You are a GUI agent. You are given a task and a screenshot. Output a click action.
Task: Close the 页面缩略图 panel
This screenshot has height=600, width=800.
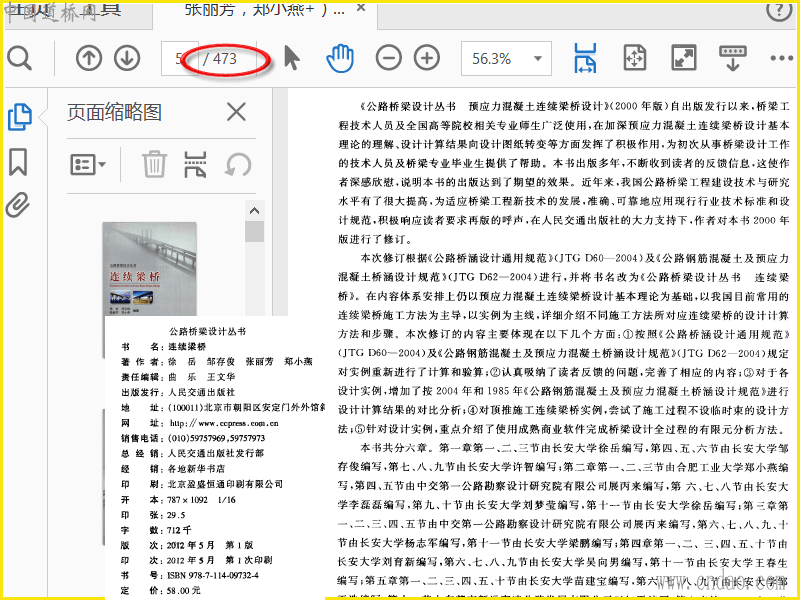click(x=236, y=112)
